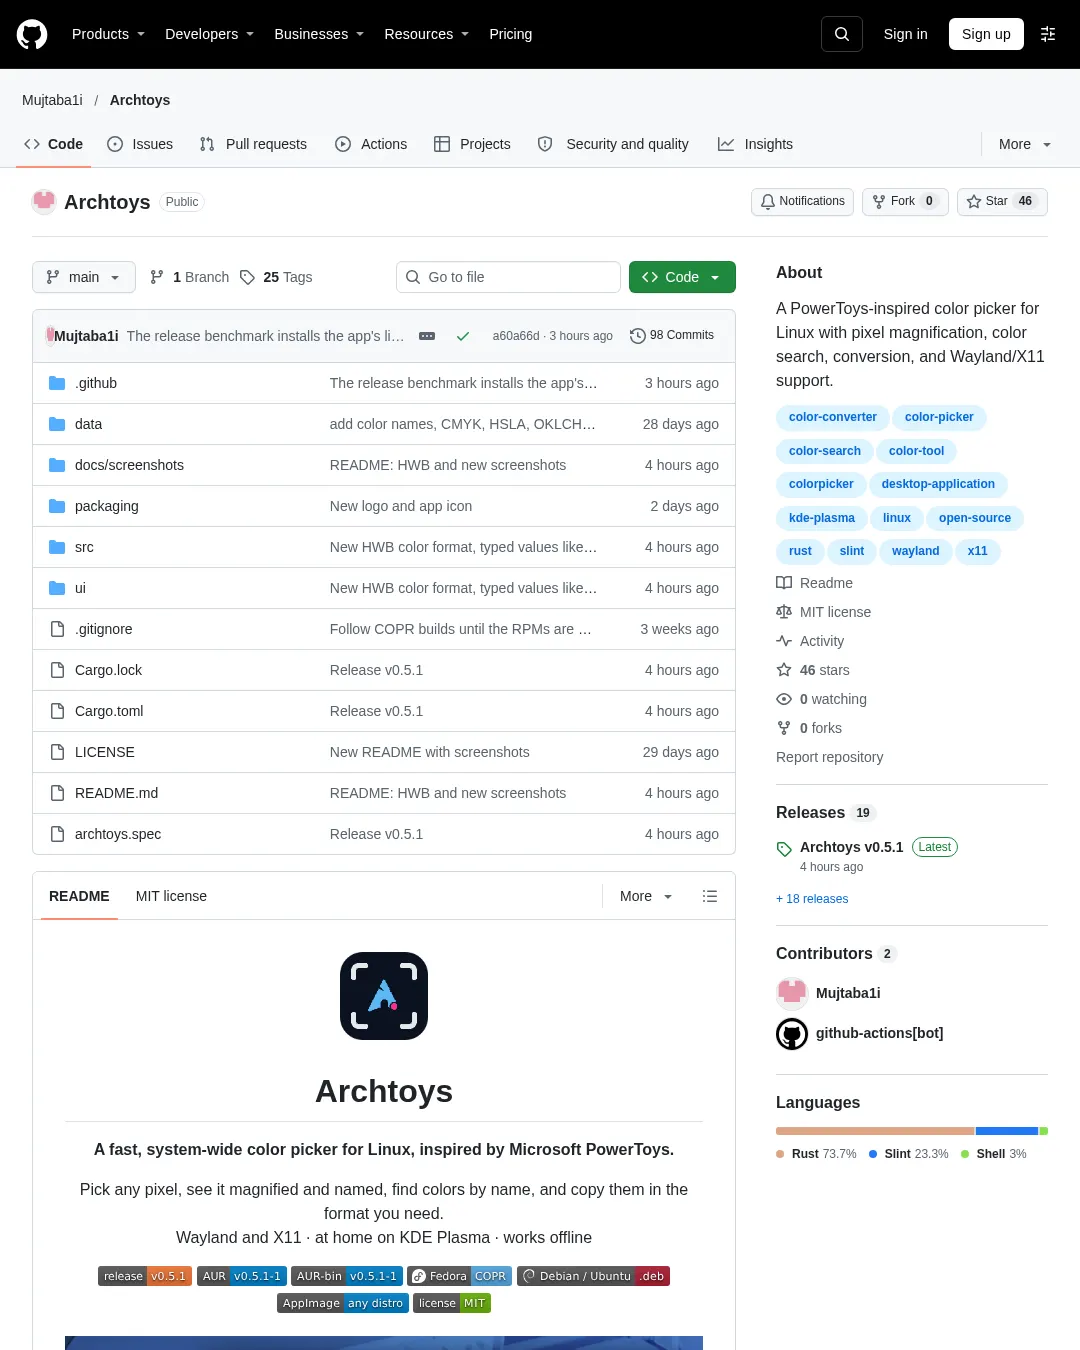
Task: Click the Fedora COPR badge
Action: pos(460,1276)
